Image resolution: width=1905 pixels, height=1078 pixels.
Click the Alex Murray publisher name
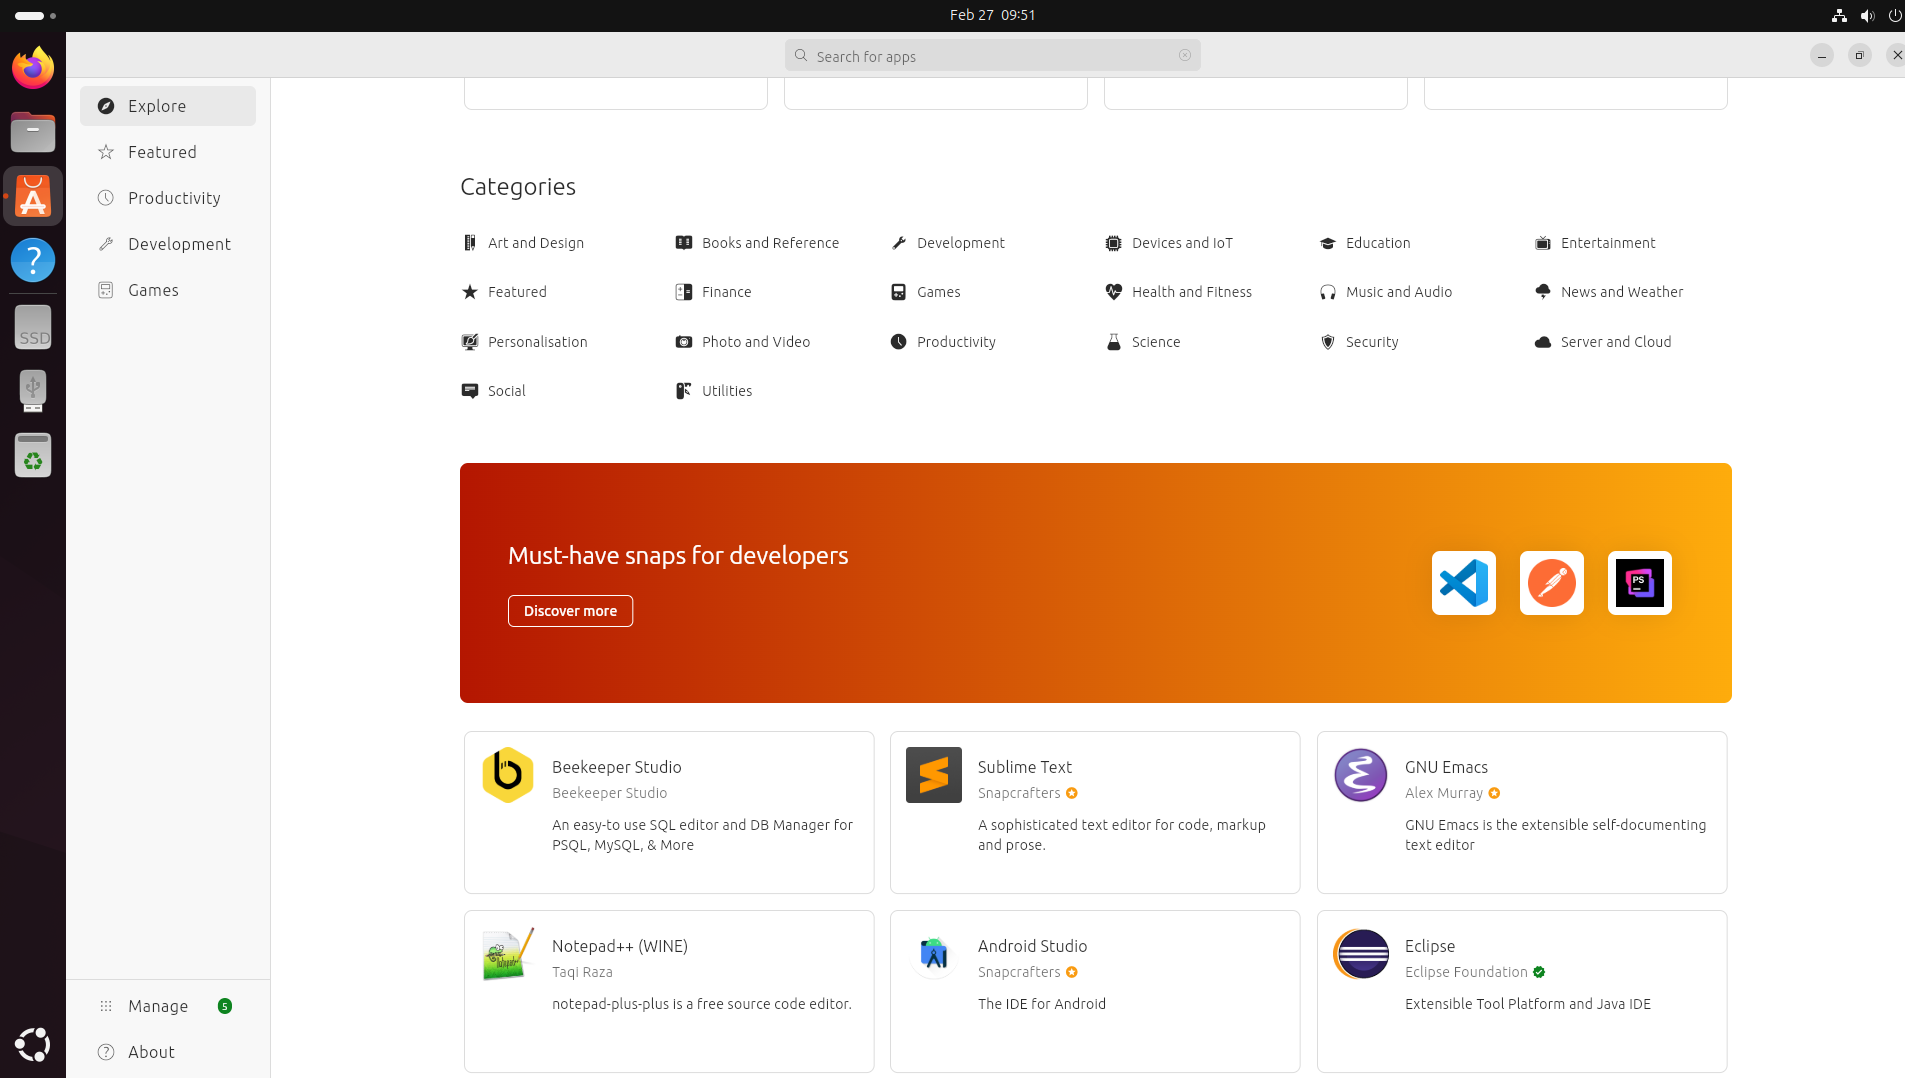click(1444, 793)
